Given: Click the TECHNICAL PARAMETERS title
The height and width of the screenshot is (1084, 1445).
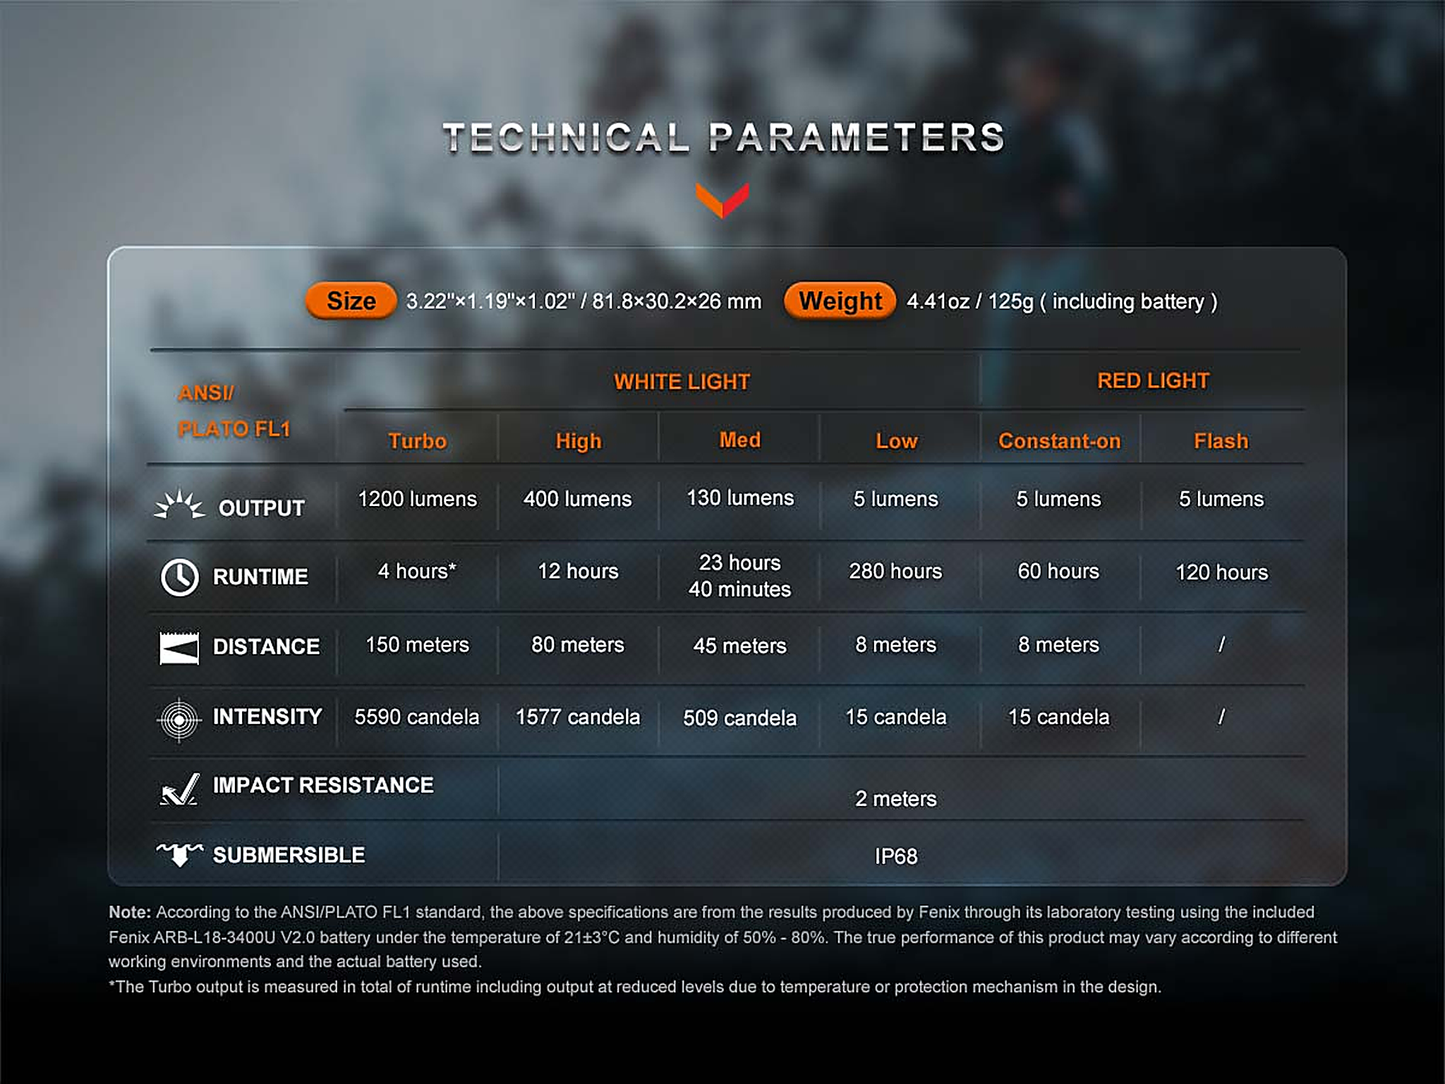Looking at the screenshot, I should (x=723, y=138).
